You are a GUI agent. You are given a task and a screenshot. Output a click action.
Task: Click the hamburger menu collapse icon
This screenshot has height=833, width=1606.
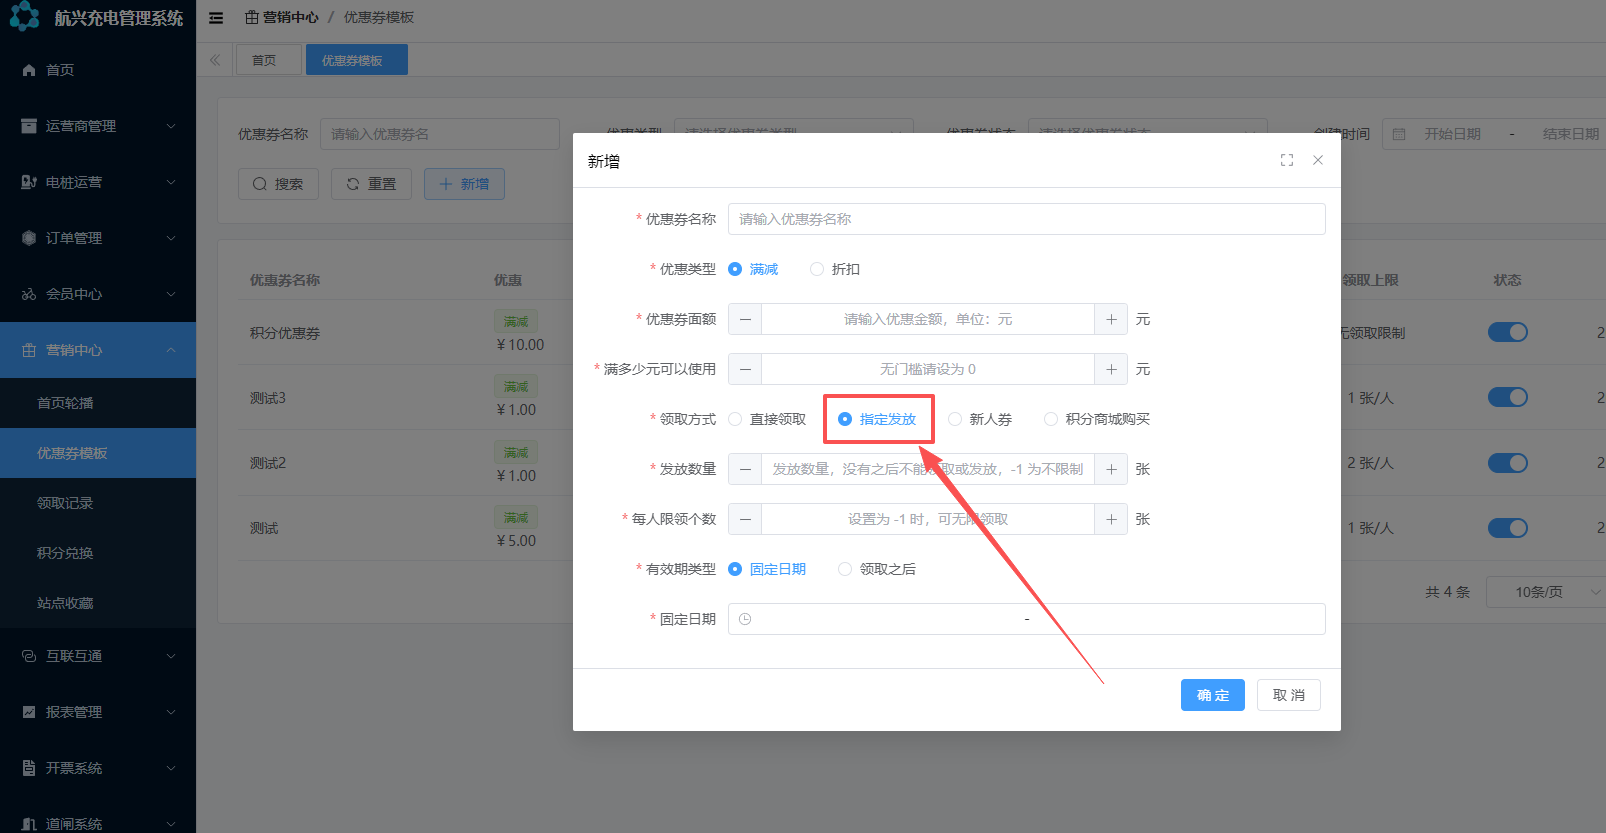[216, 18]
